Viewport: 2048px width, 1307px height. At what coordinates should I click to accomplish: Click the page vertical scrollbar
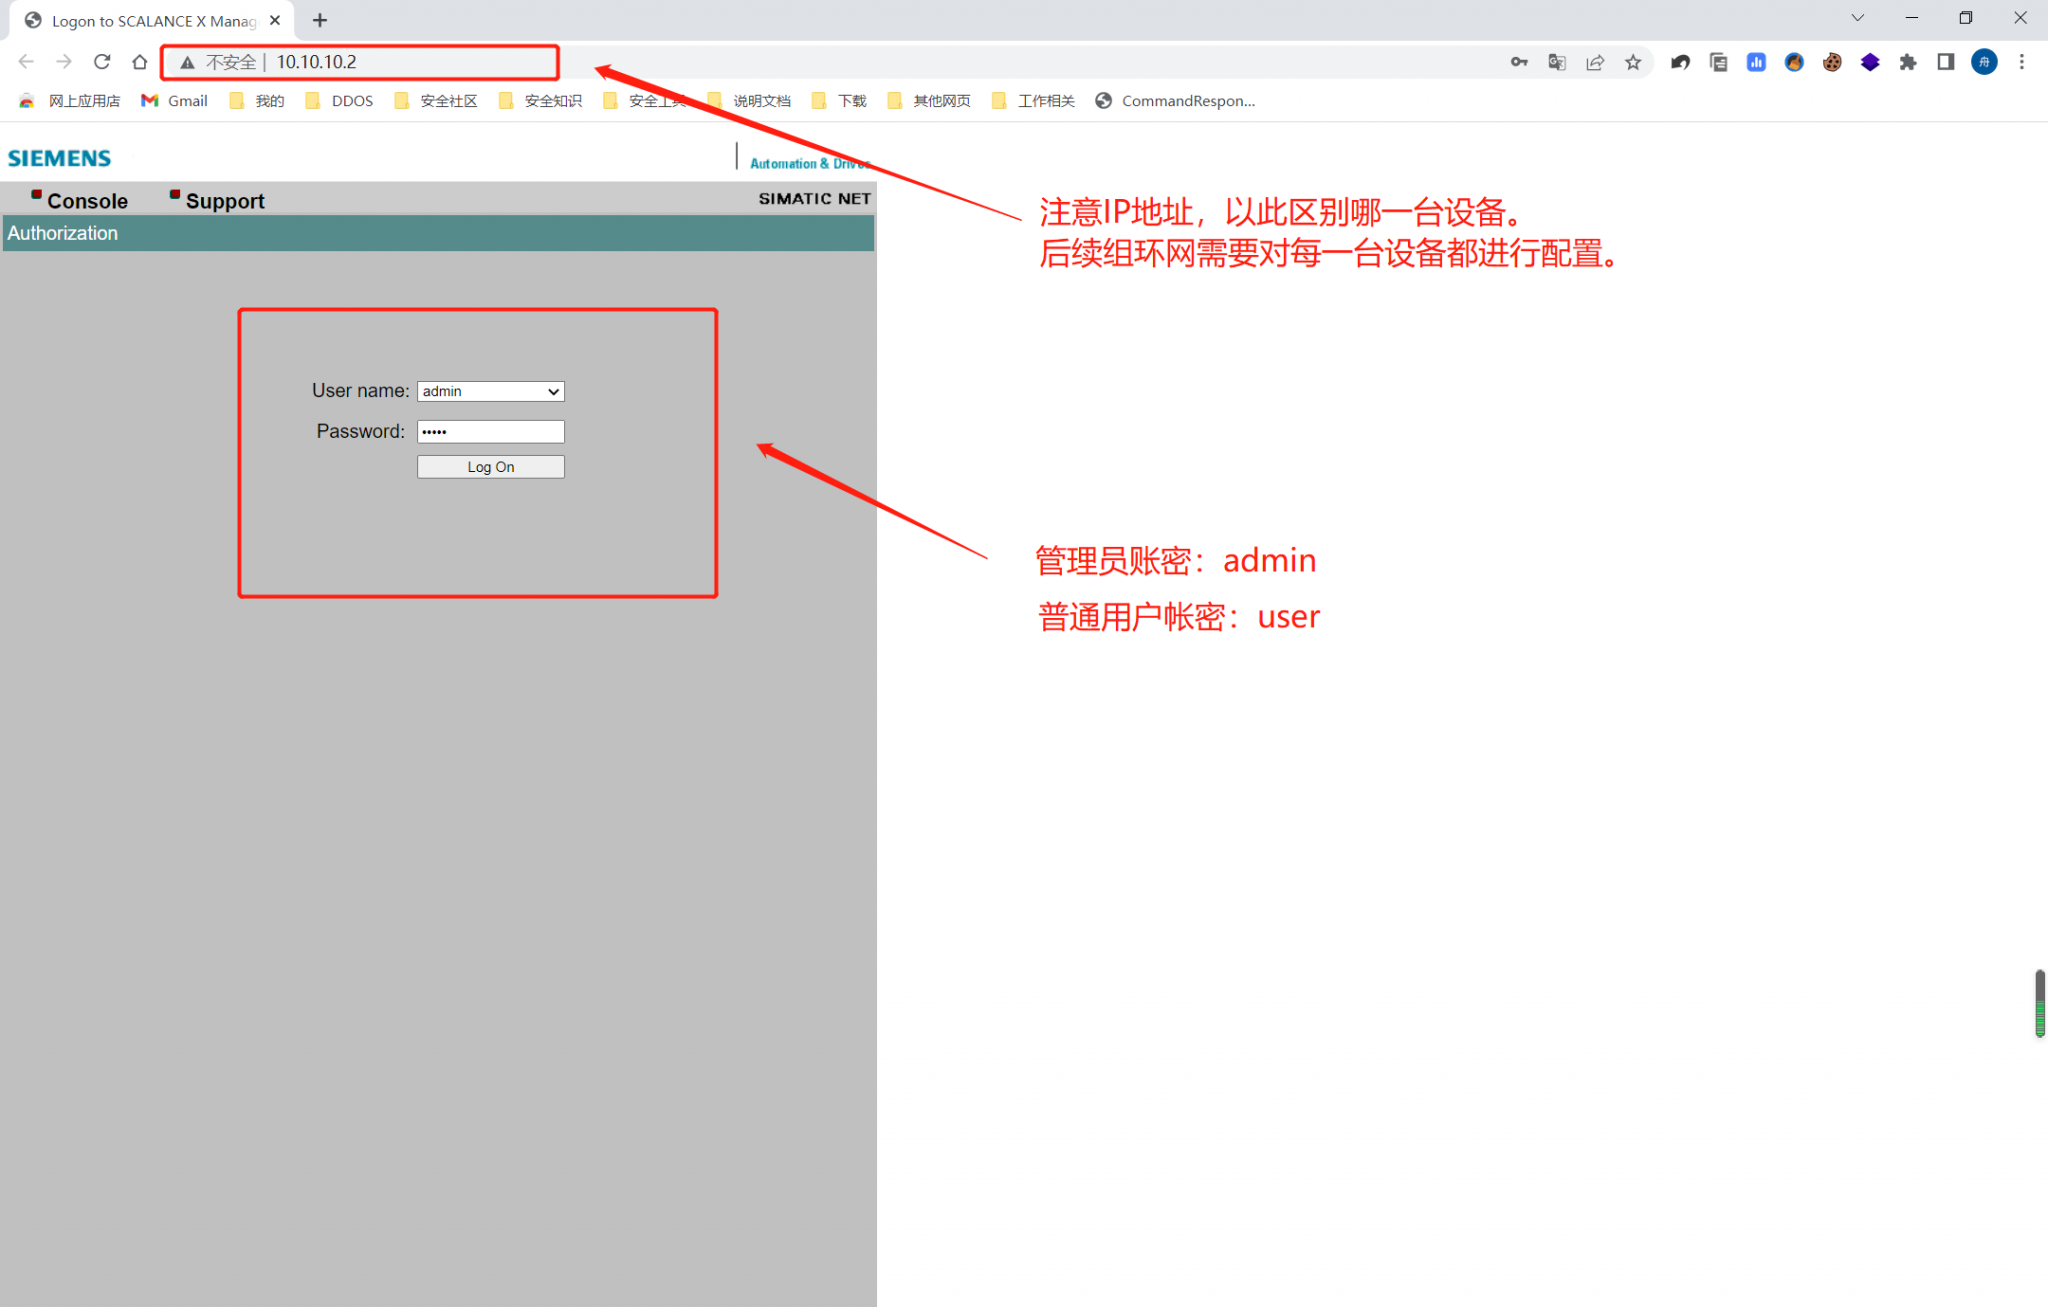coord(2039,1003)
